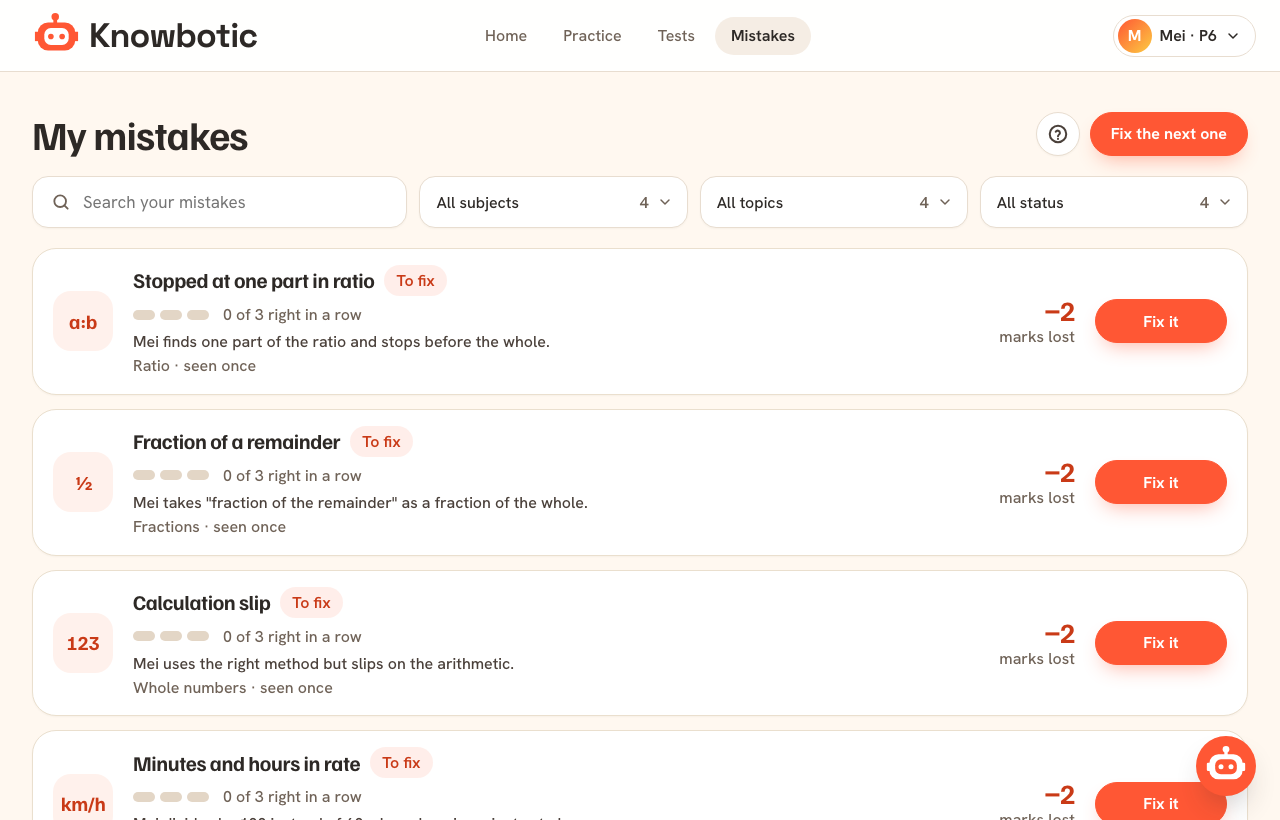This screenshot has width=1280, height=820.
Task: Go to the Practice tab
Action: [592, 36]
